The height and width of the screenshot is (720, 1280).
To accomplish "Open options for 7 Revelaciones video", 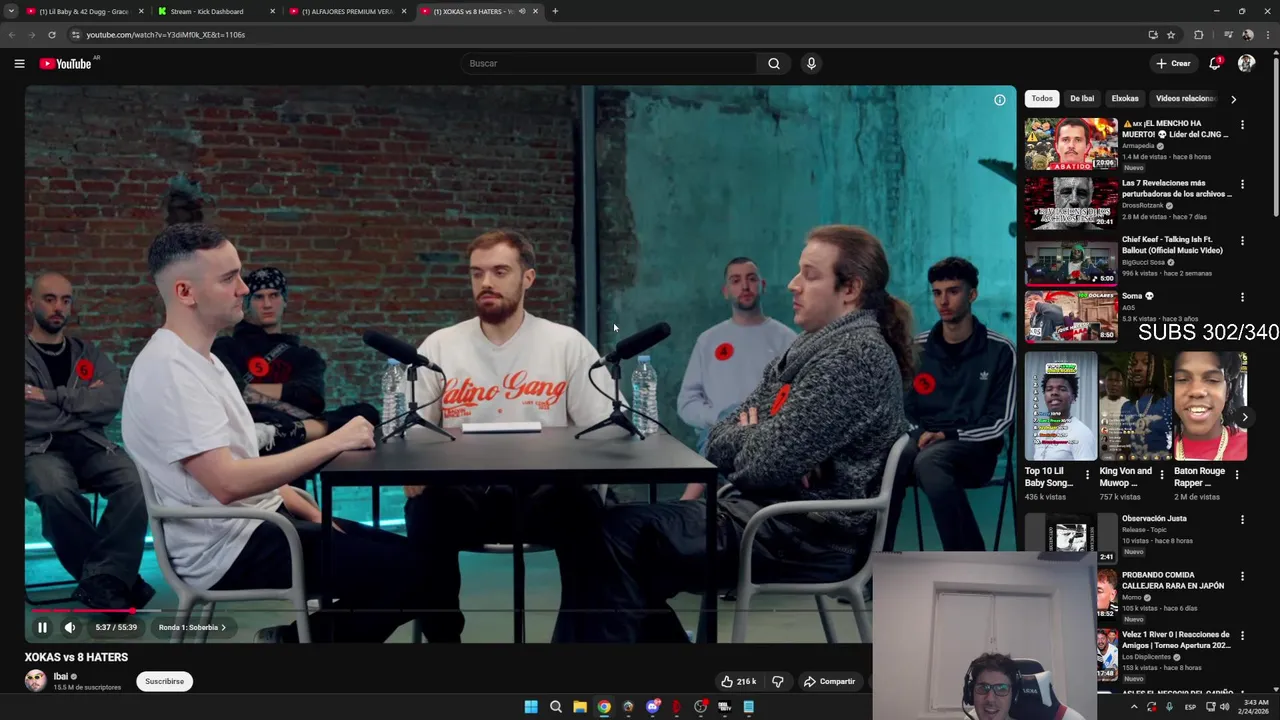I will (x=1242, y=184).
